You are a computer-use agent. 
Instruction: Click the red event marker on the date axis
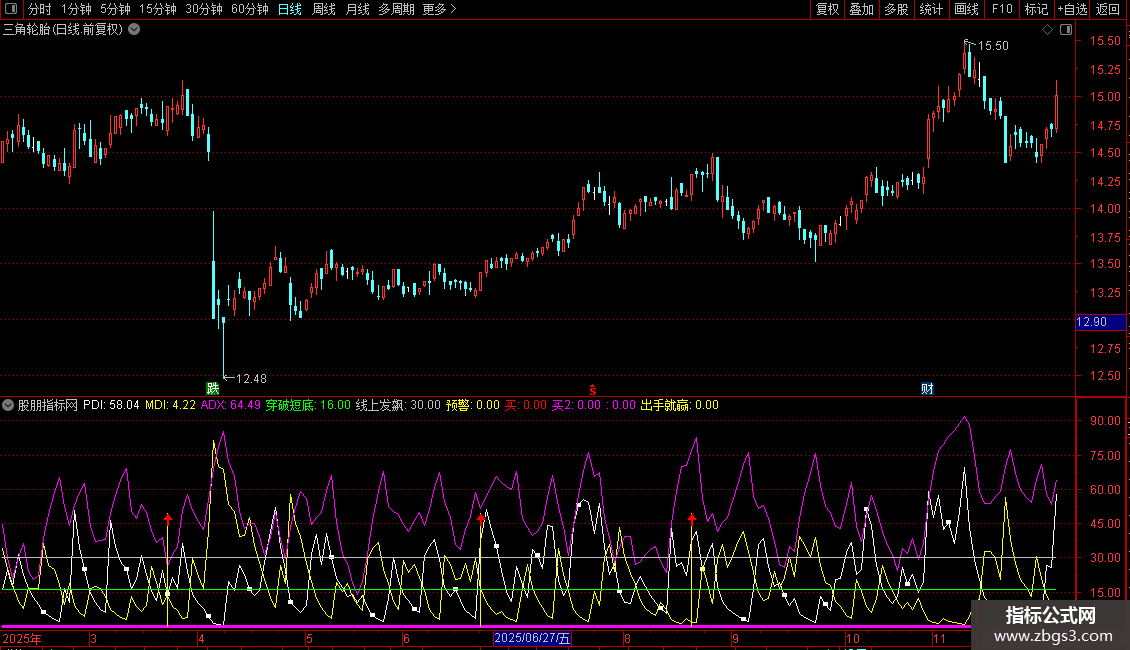click(592, 389)
